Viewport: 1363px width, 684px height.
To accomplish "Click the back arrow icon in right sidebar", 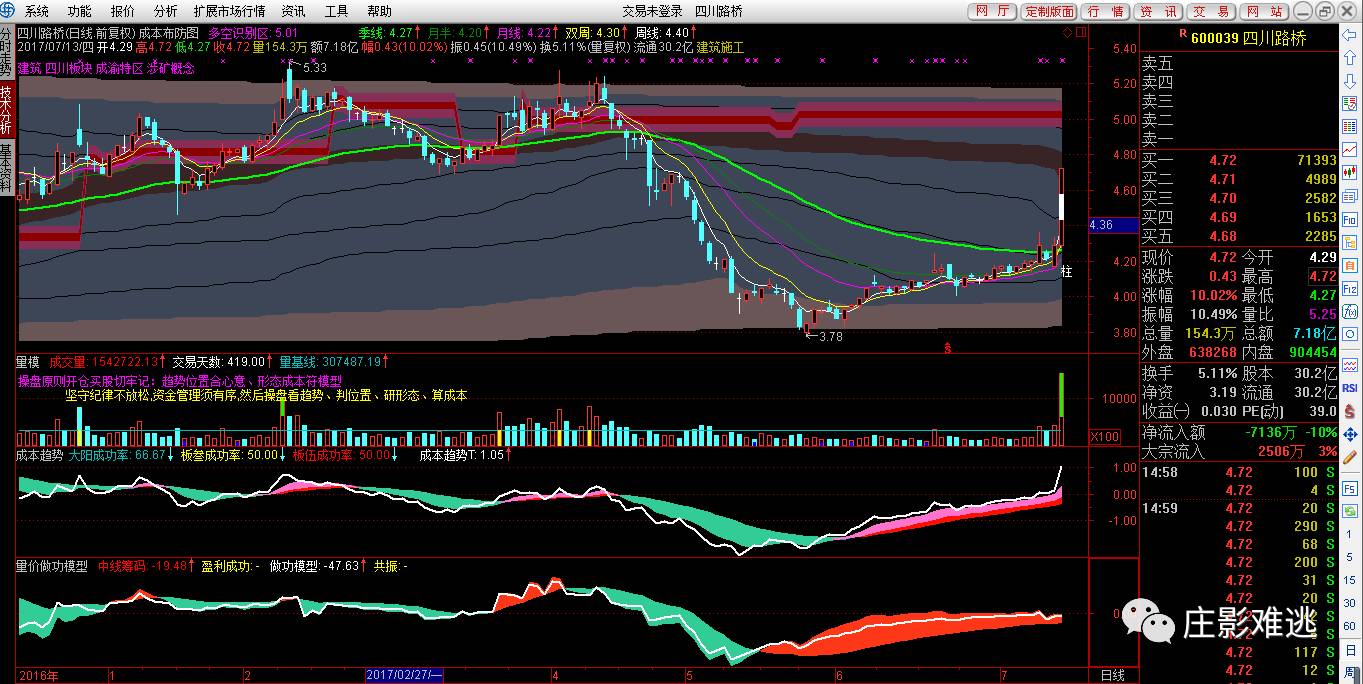I will pyautogui.click(x=1349, y=34).
